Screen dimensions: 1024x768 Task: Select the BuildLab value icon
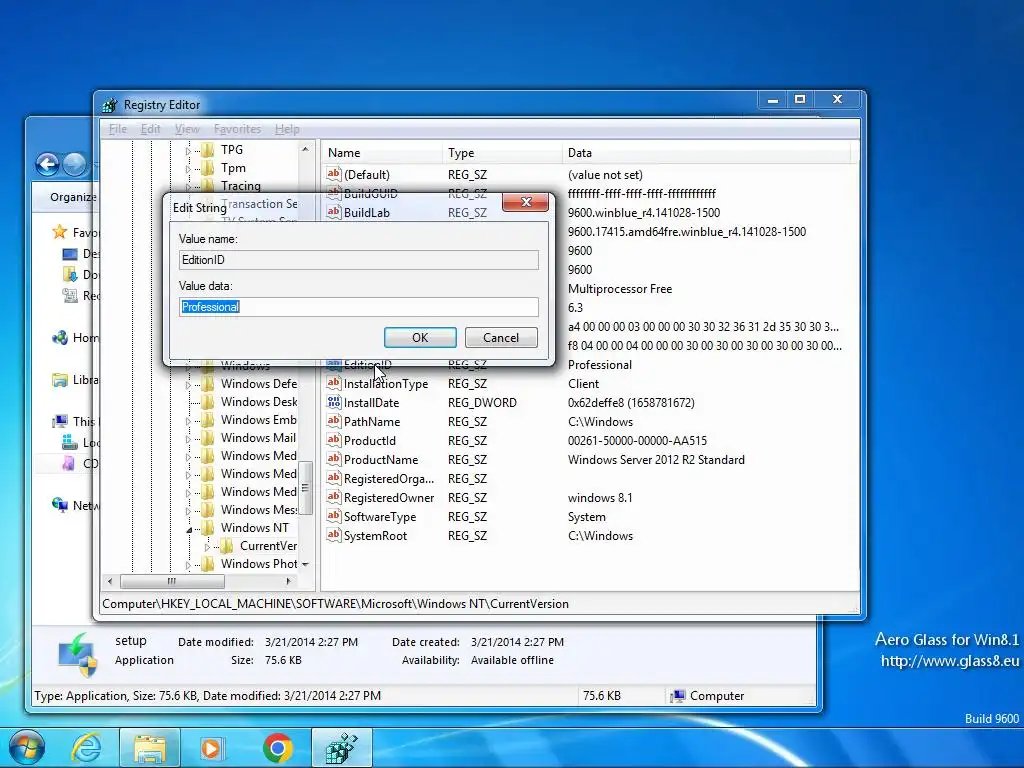click(334, 212)
